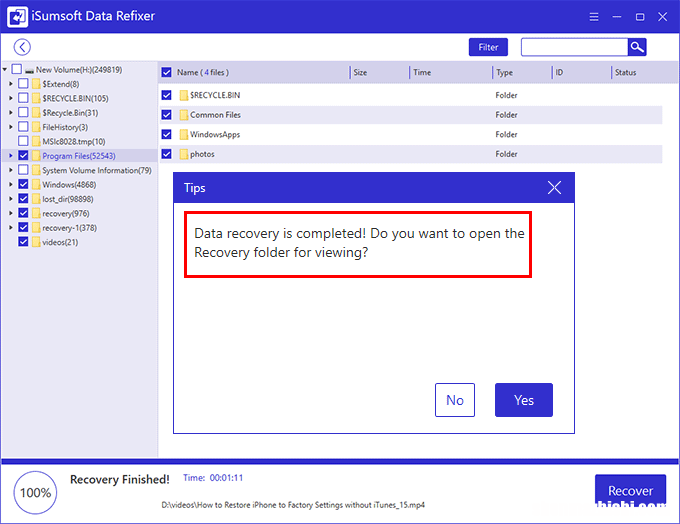Click the $RECYCLE.BIN folder icon in list
The width and height of the screenshot is (680, 524).
coord(183,95)
